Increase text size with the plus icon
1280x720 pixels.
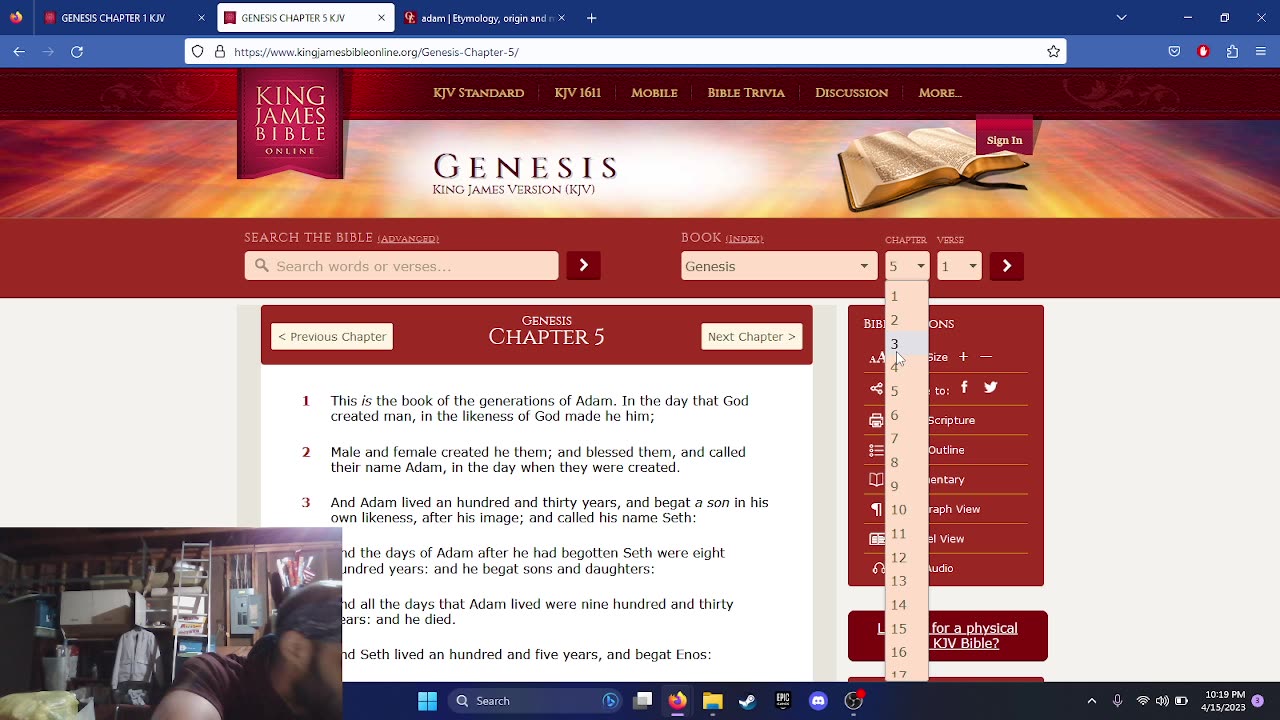click(x=963, y=357)
